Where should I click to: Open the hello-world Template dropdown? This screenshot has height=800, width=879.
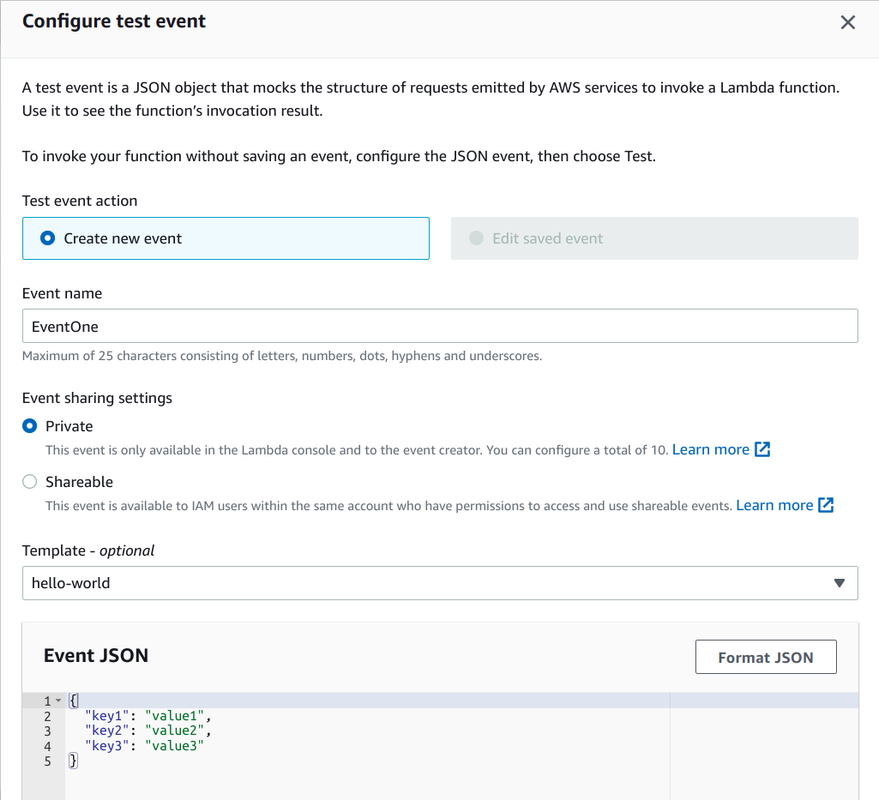pyautogui.click(x=440, y=583)
